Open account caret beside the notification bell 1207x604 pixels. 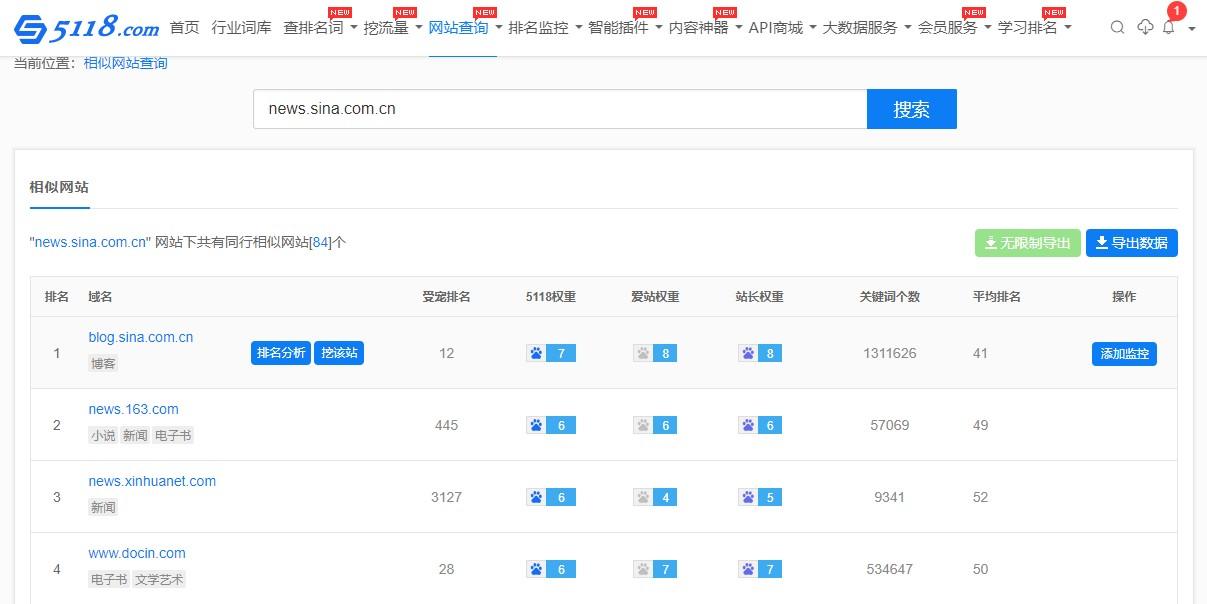1191,29
